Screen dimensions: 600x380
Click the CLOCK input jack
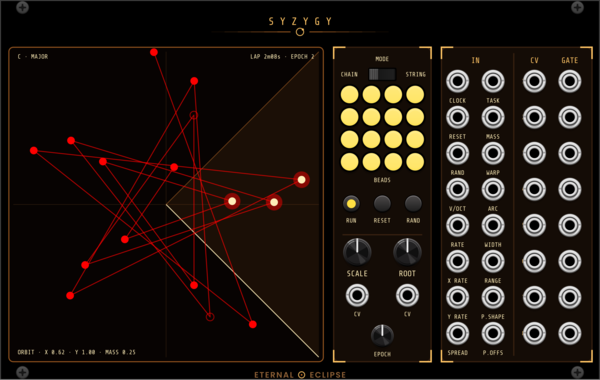coord(457,81)
